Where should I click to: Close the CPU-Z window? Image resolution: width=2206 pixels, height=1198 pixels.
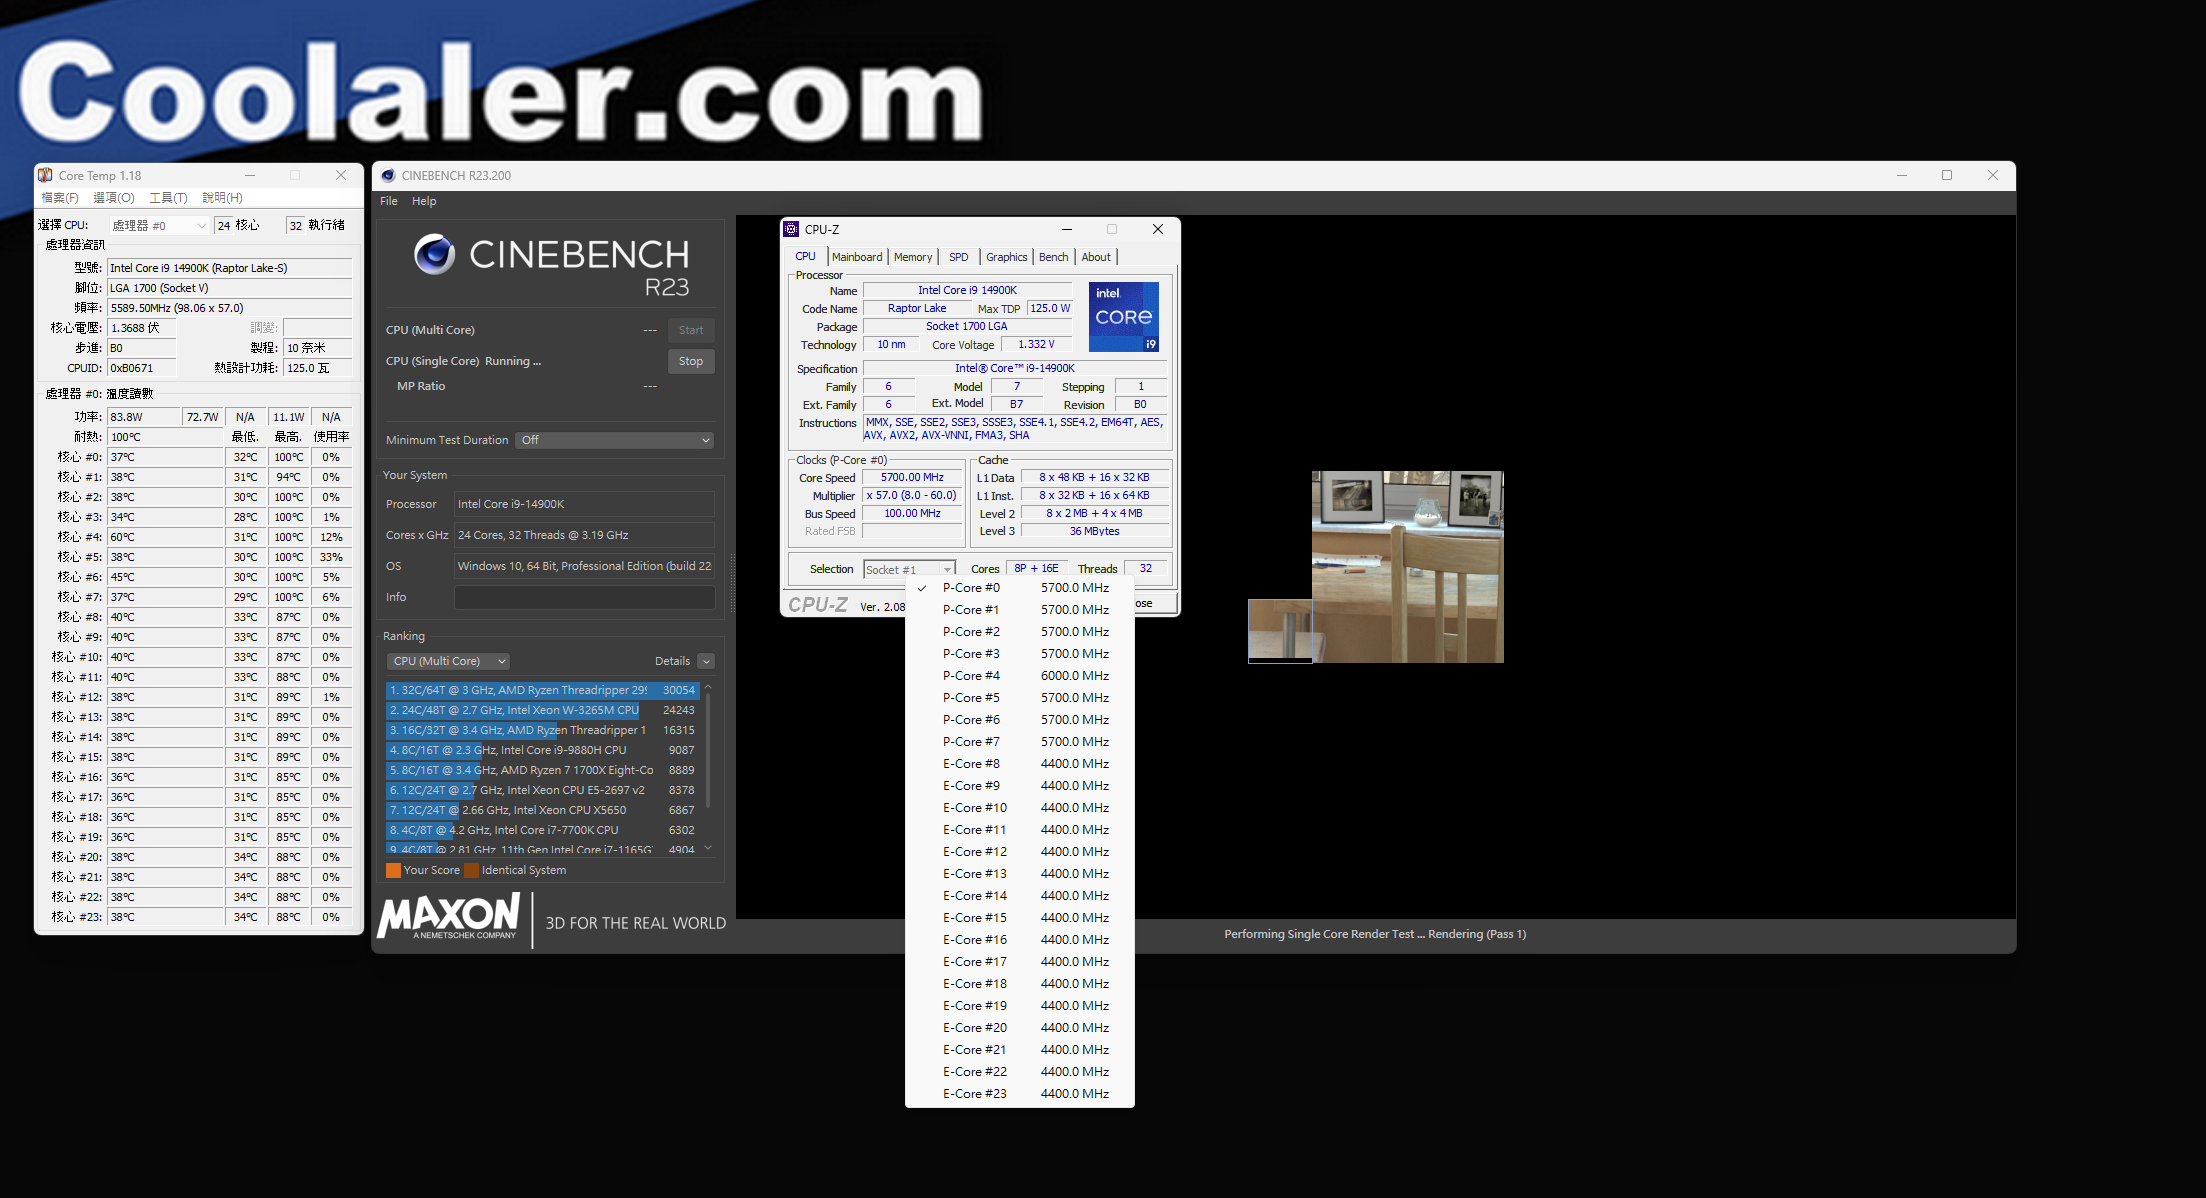tap(1158, 229)
